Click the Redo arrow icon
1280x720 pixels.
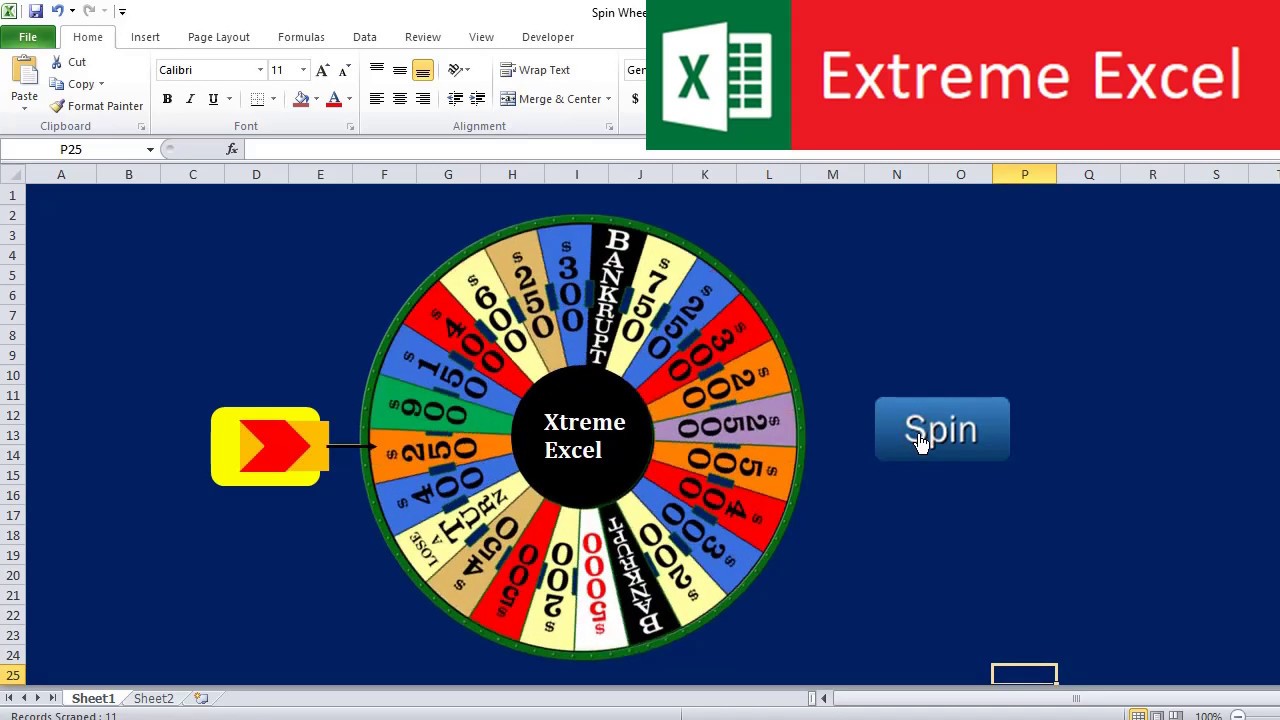tap(89, 11)
